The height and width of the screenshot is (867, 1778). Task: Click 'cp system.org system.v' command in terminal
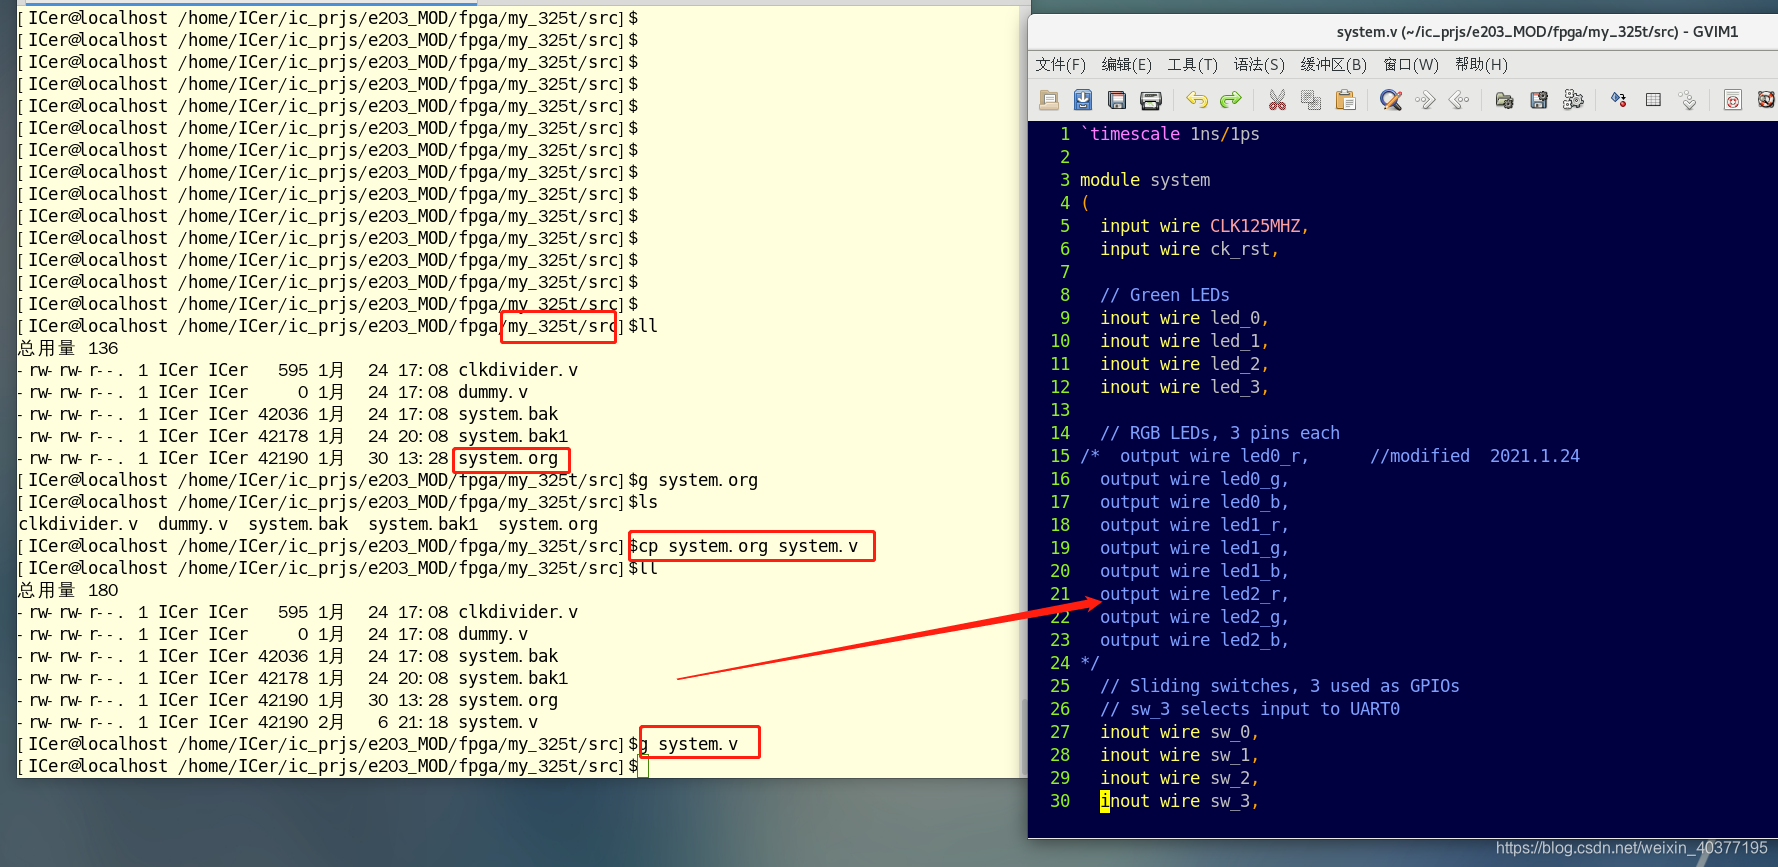(748, 546)
